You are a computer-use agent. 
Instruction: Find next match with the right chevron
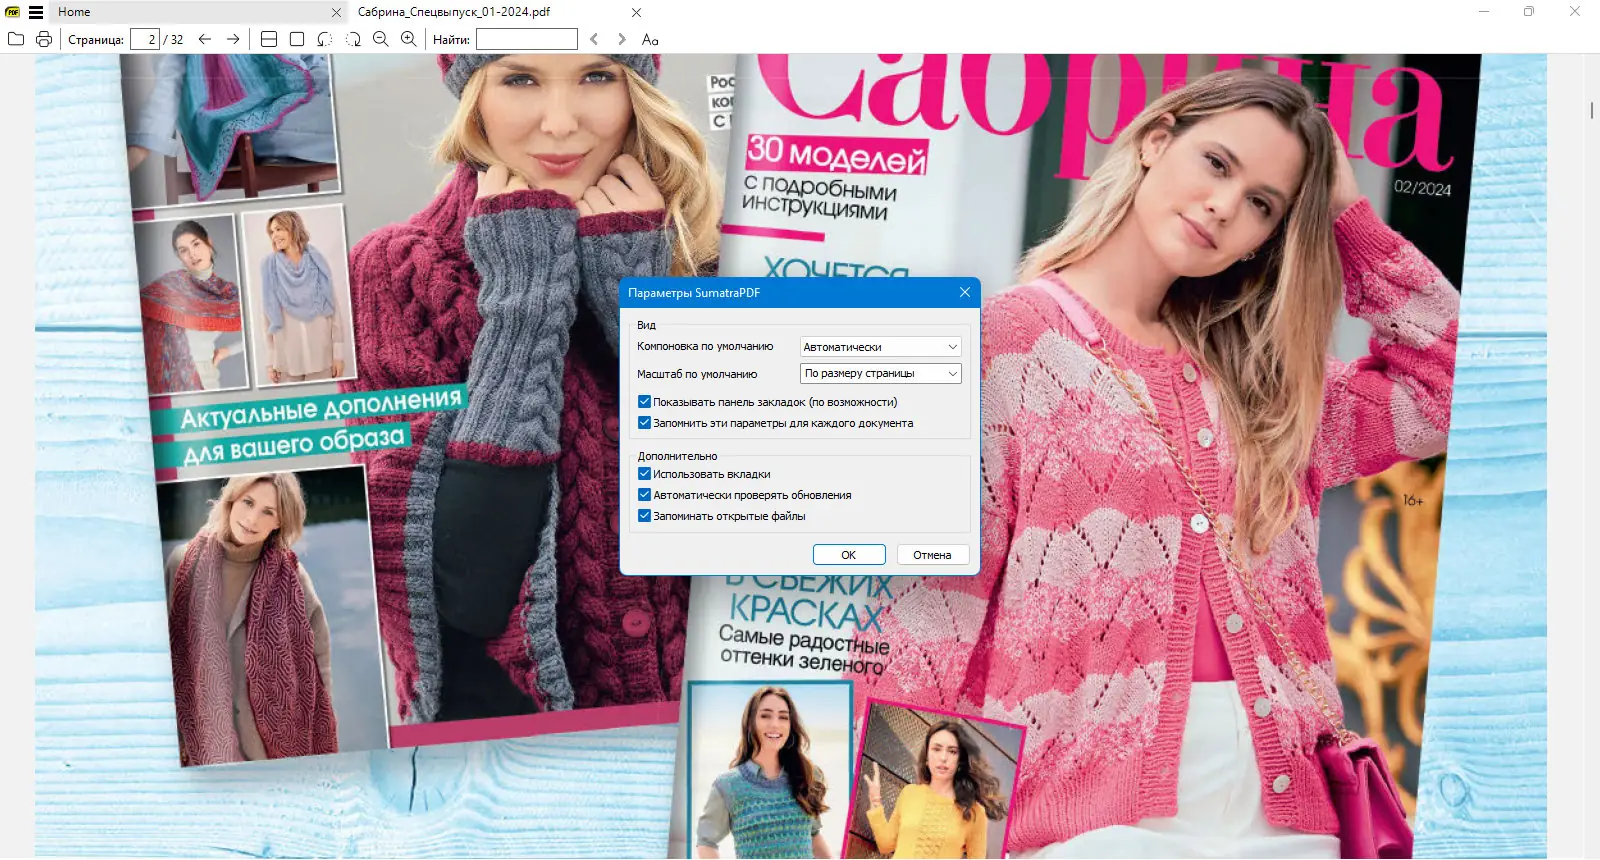tap(622, 39)
